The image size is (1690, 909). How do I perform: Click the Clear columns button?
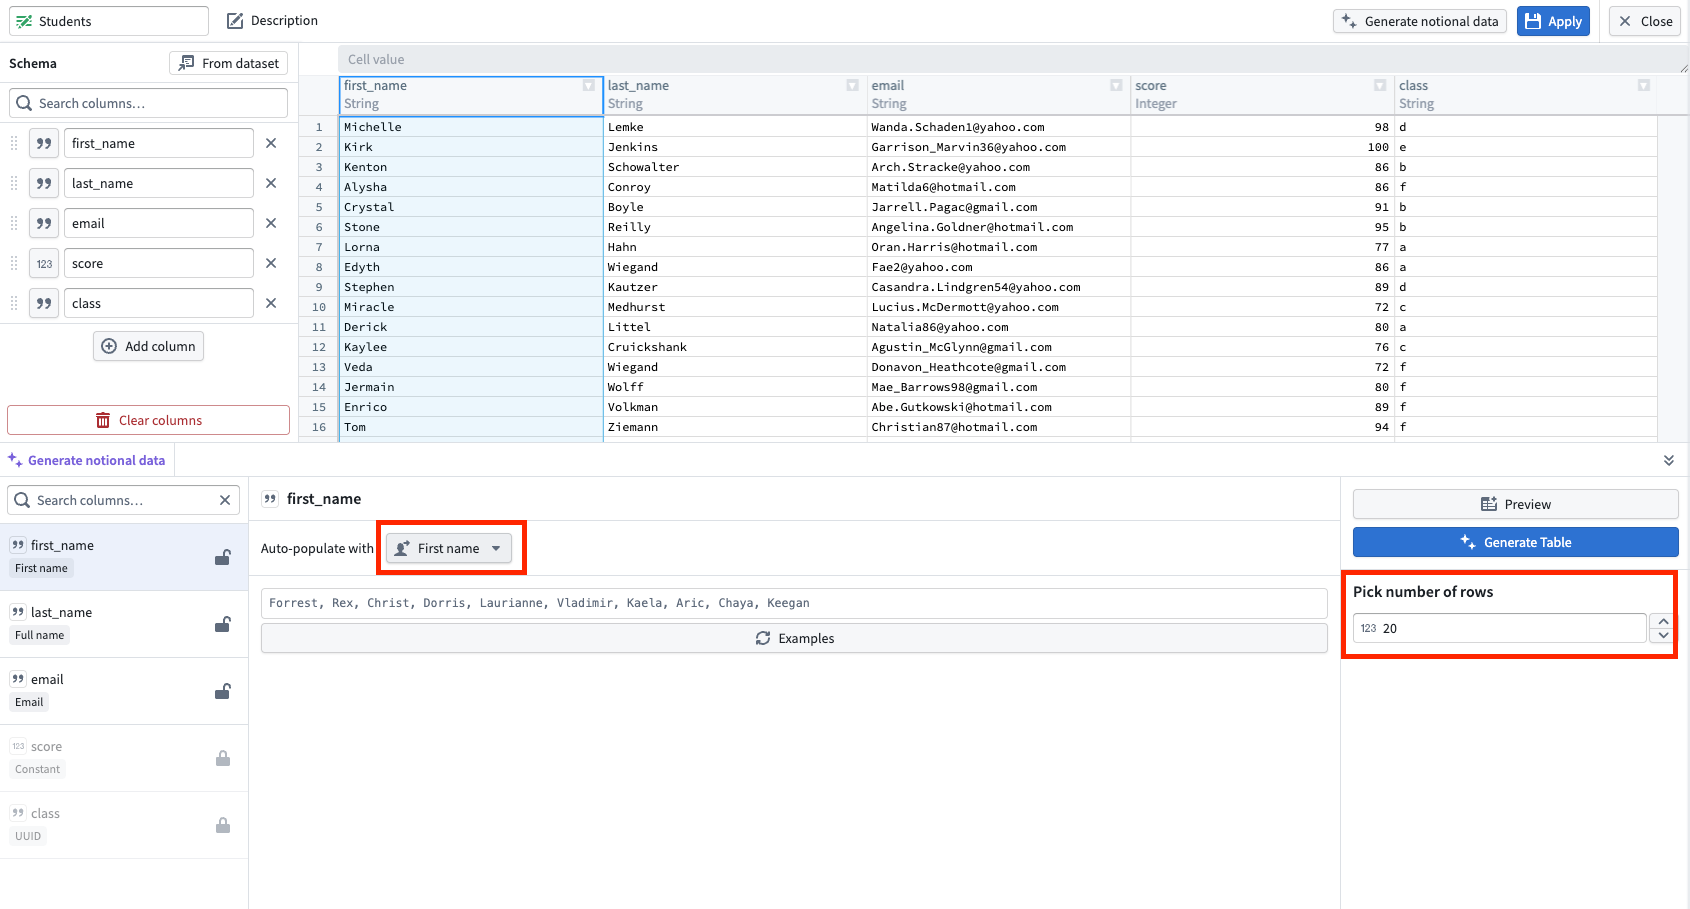tap(148, 420)
